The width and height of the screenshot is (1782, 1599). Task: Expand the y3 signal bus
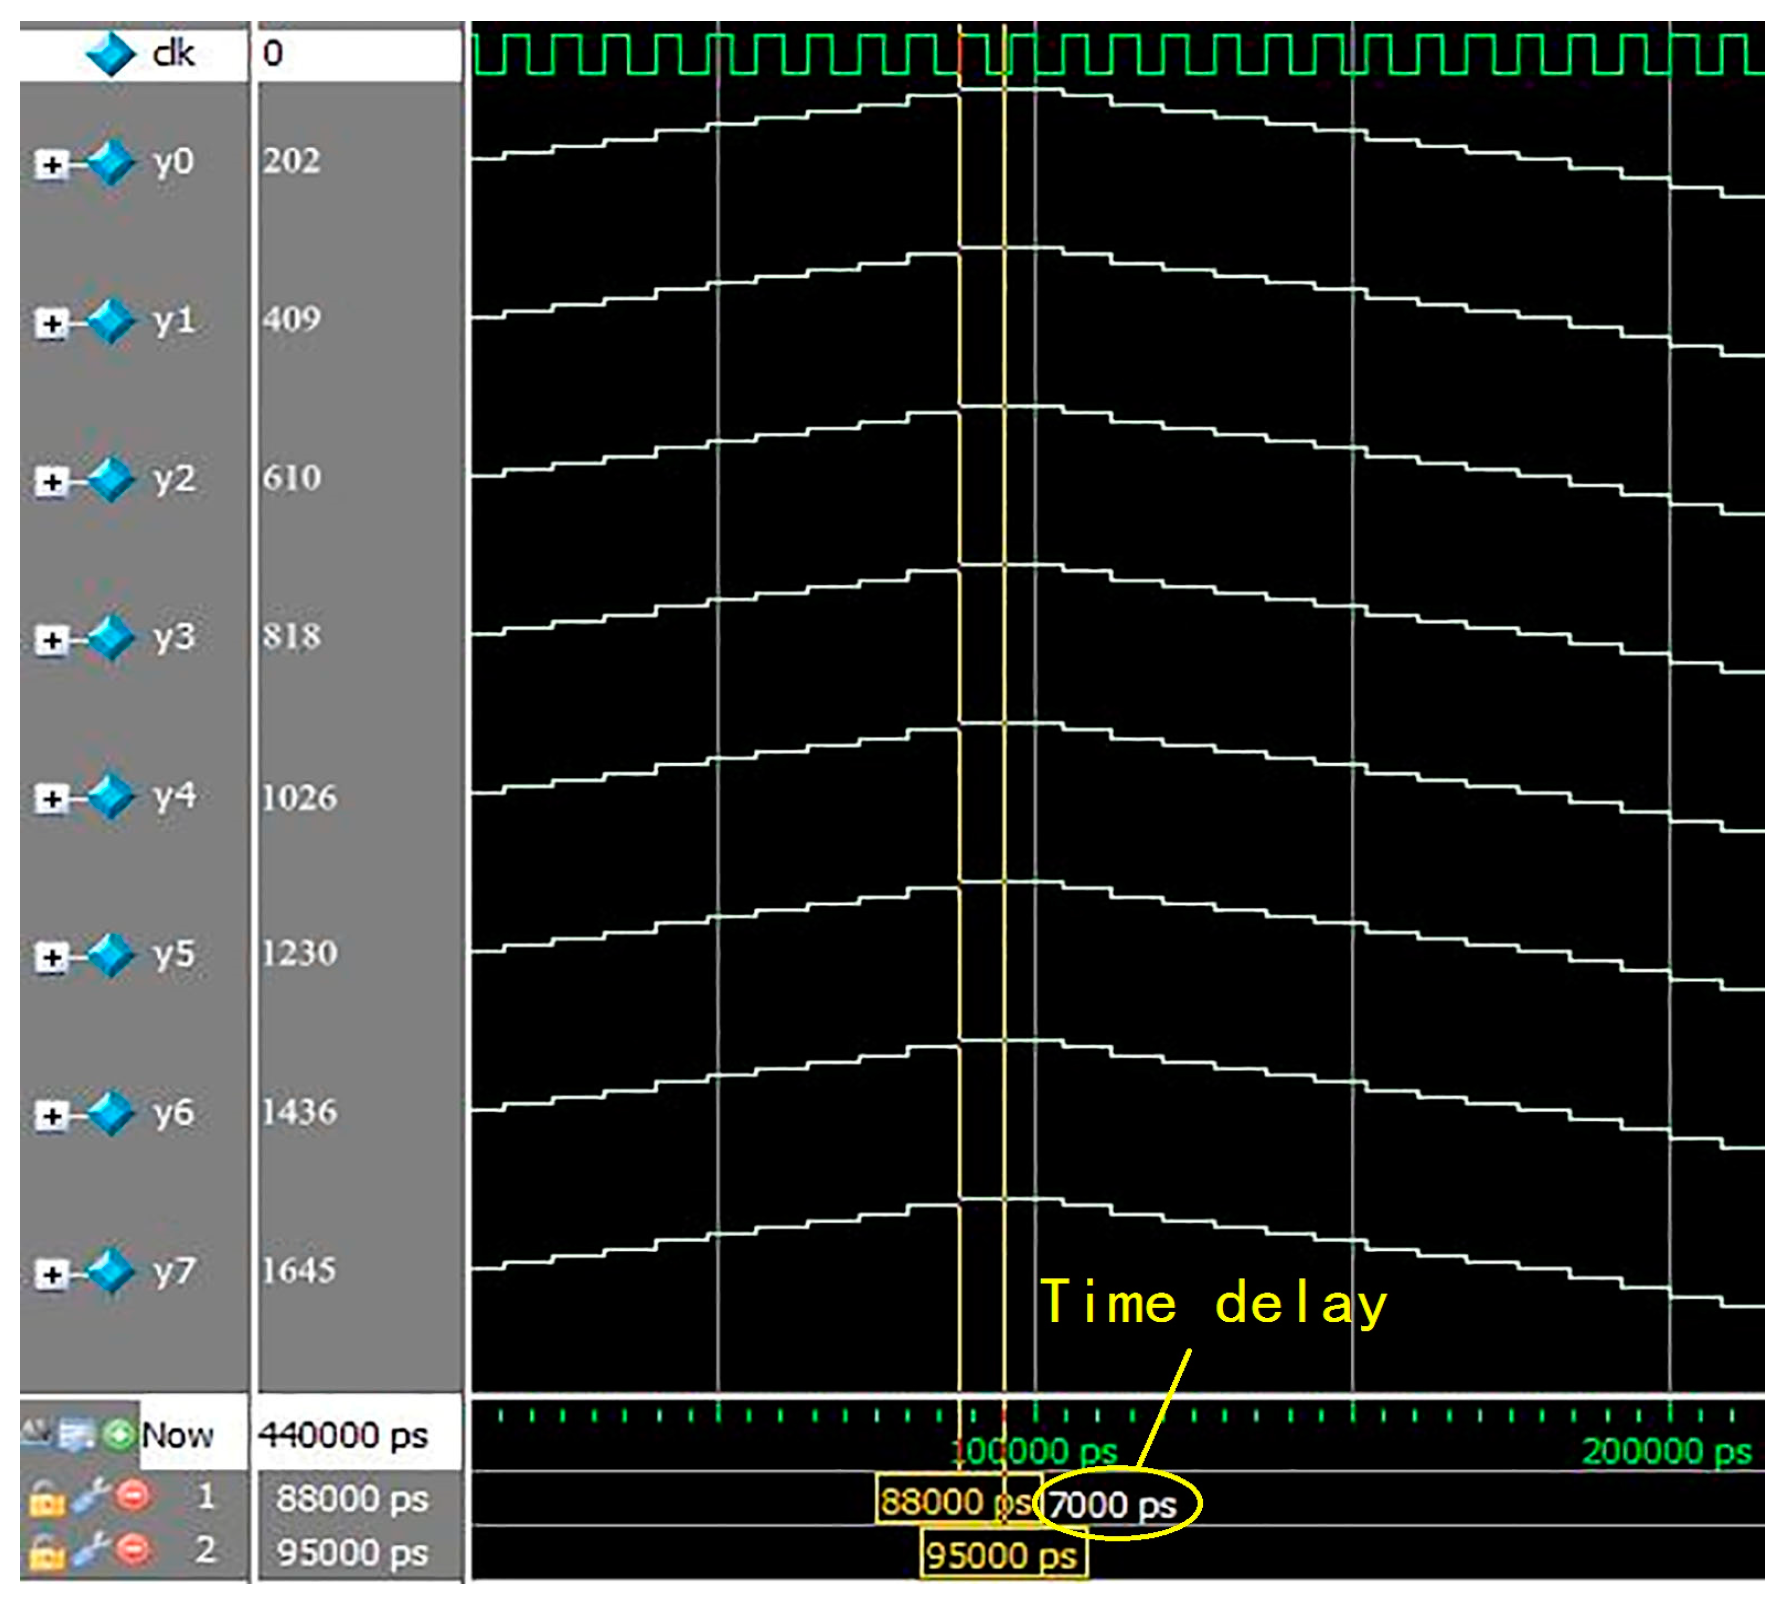[51, 640]
